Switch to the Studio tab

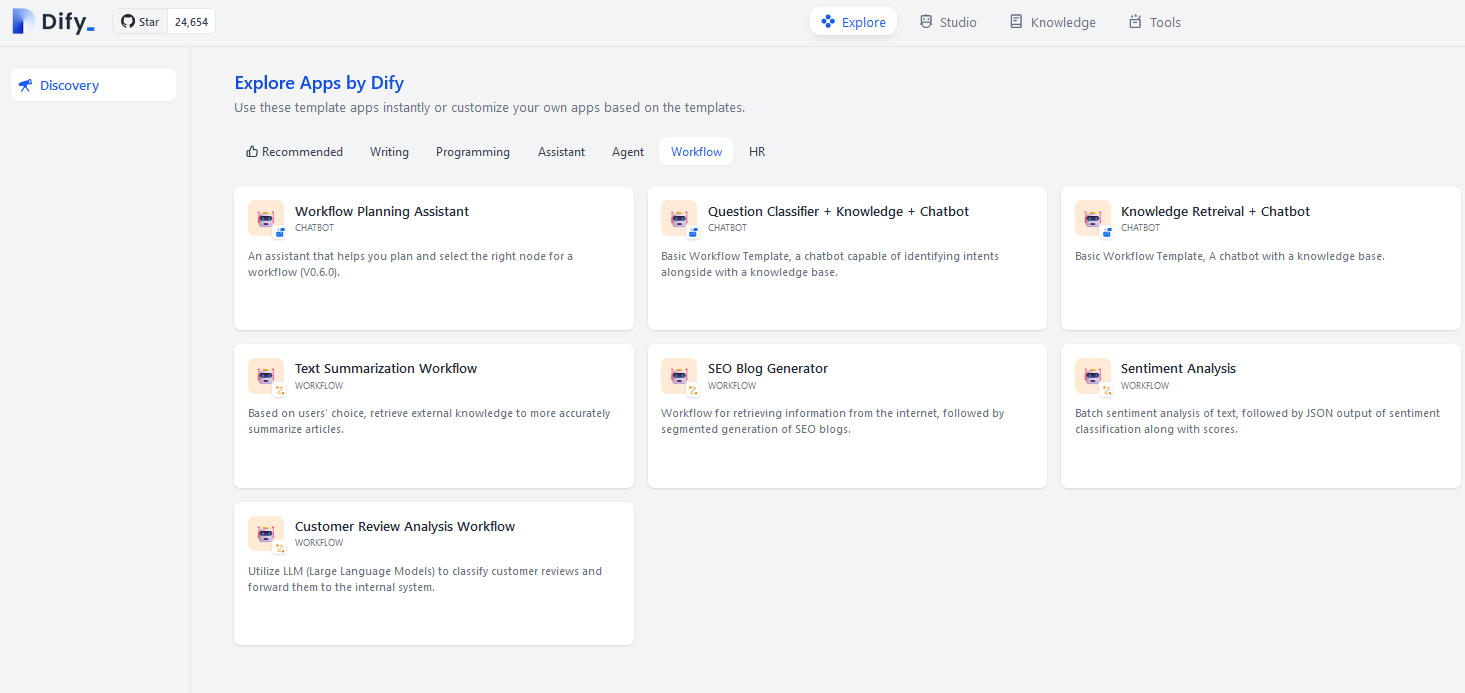(948, 22)
